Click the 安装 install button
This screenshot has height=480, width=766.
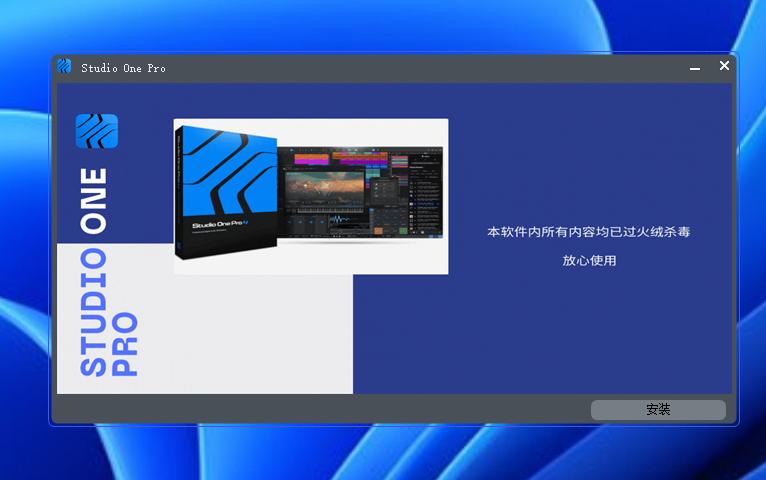658,410
